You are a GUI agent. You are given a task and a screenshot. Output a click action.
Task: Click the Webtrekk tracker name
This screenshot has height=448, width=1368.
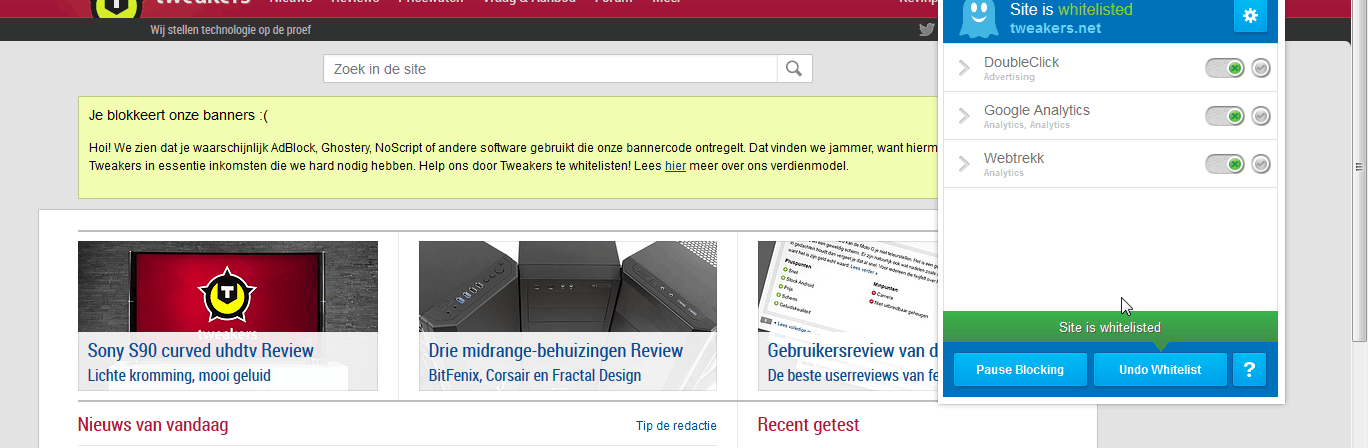click(x=1014, y=158)
